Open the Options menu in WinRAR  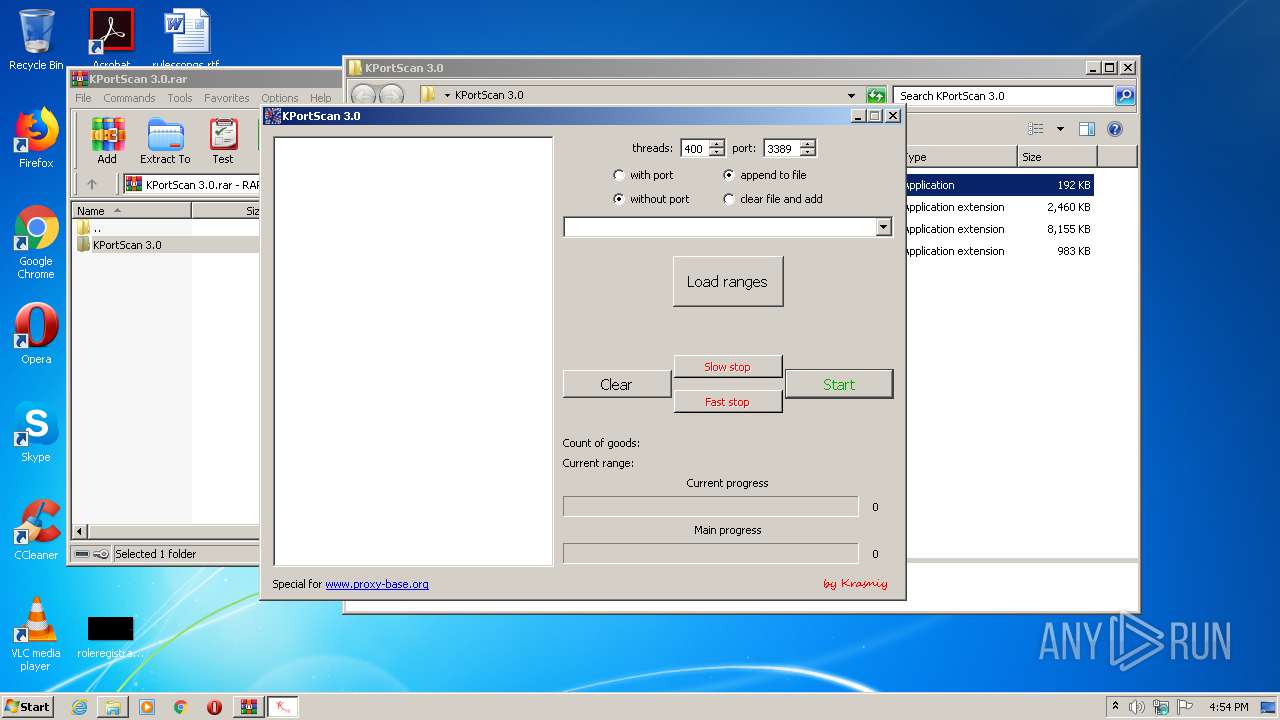click(280, 98)
